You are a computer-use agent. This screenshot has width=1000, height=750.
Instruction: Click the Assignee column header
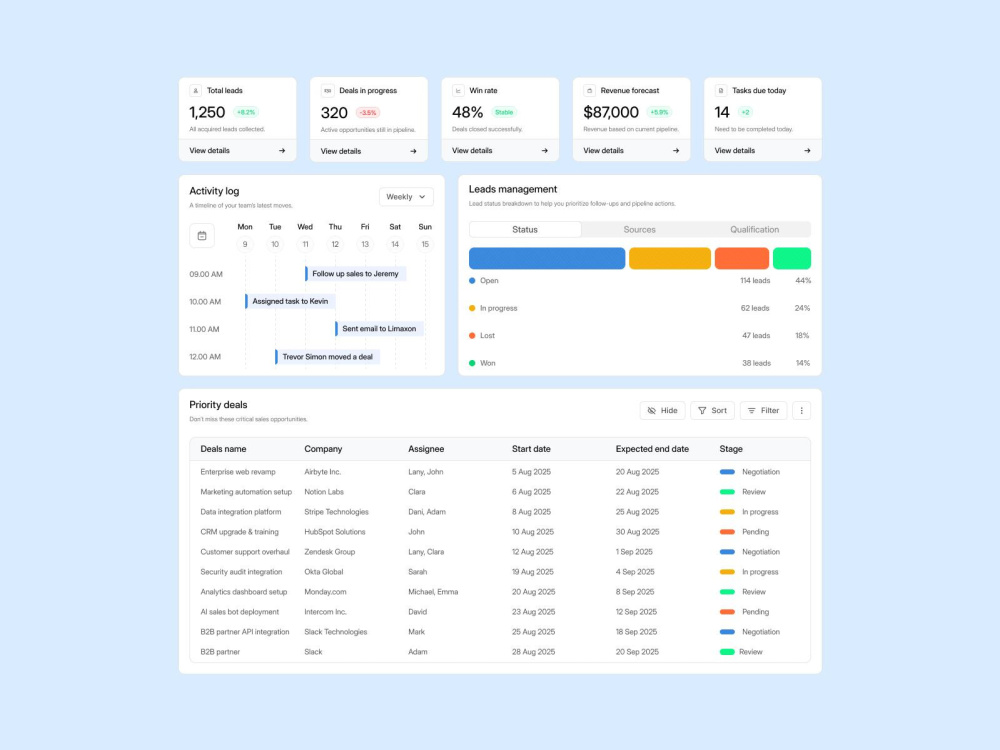(x=426, y=449)
